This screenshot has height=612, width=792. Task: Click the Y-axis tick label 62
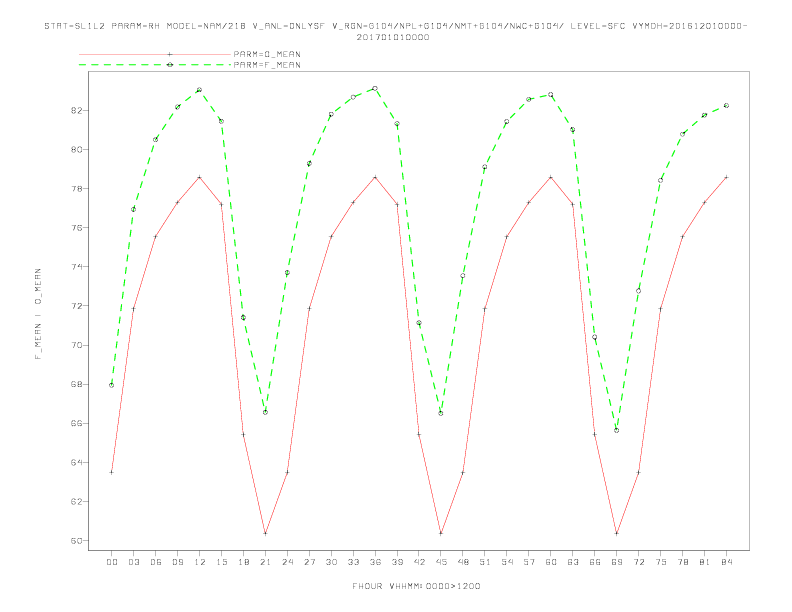tap(78, 501)
